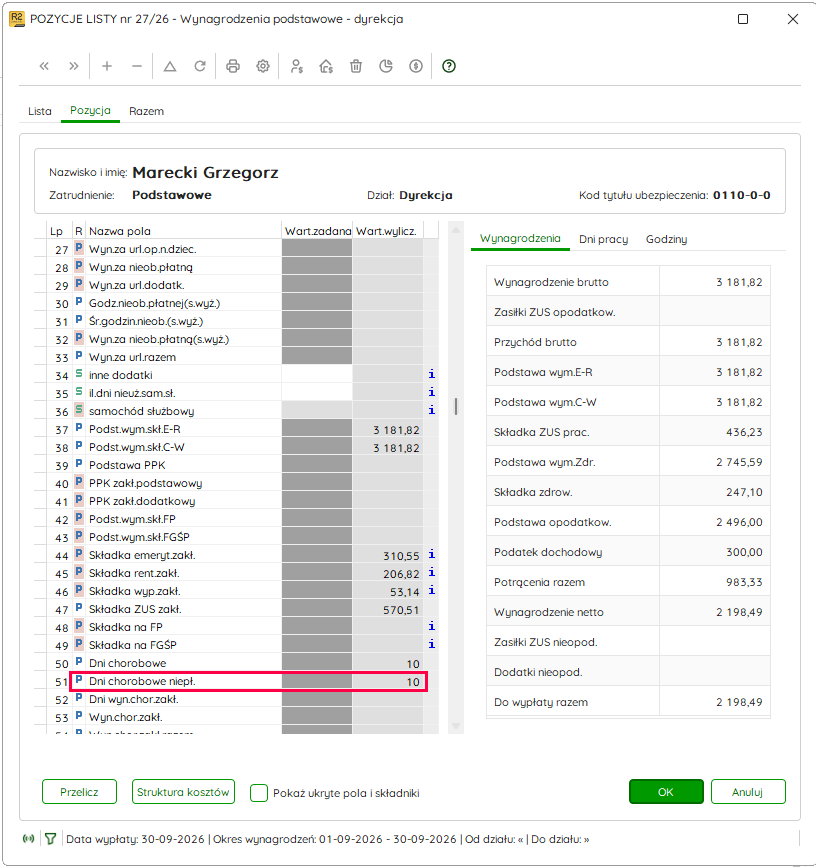Click the dollar coin toolbar icon
Viewport: 816px width, 867px height.
click(x=416, y=66)
